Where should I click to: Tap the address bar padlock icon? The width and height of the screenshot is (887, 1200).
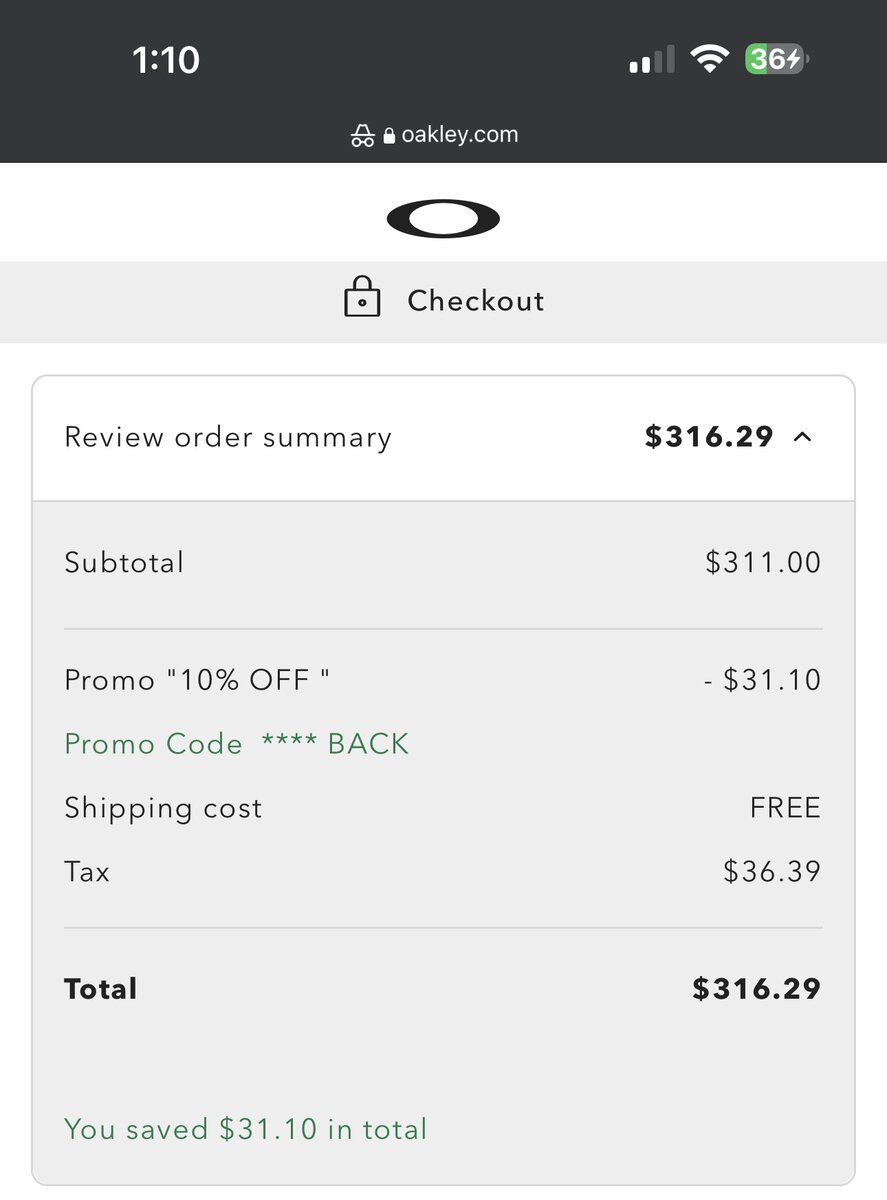point(389,136)
